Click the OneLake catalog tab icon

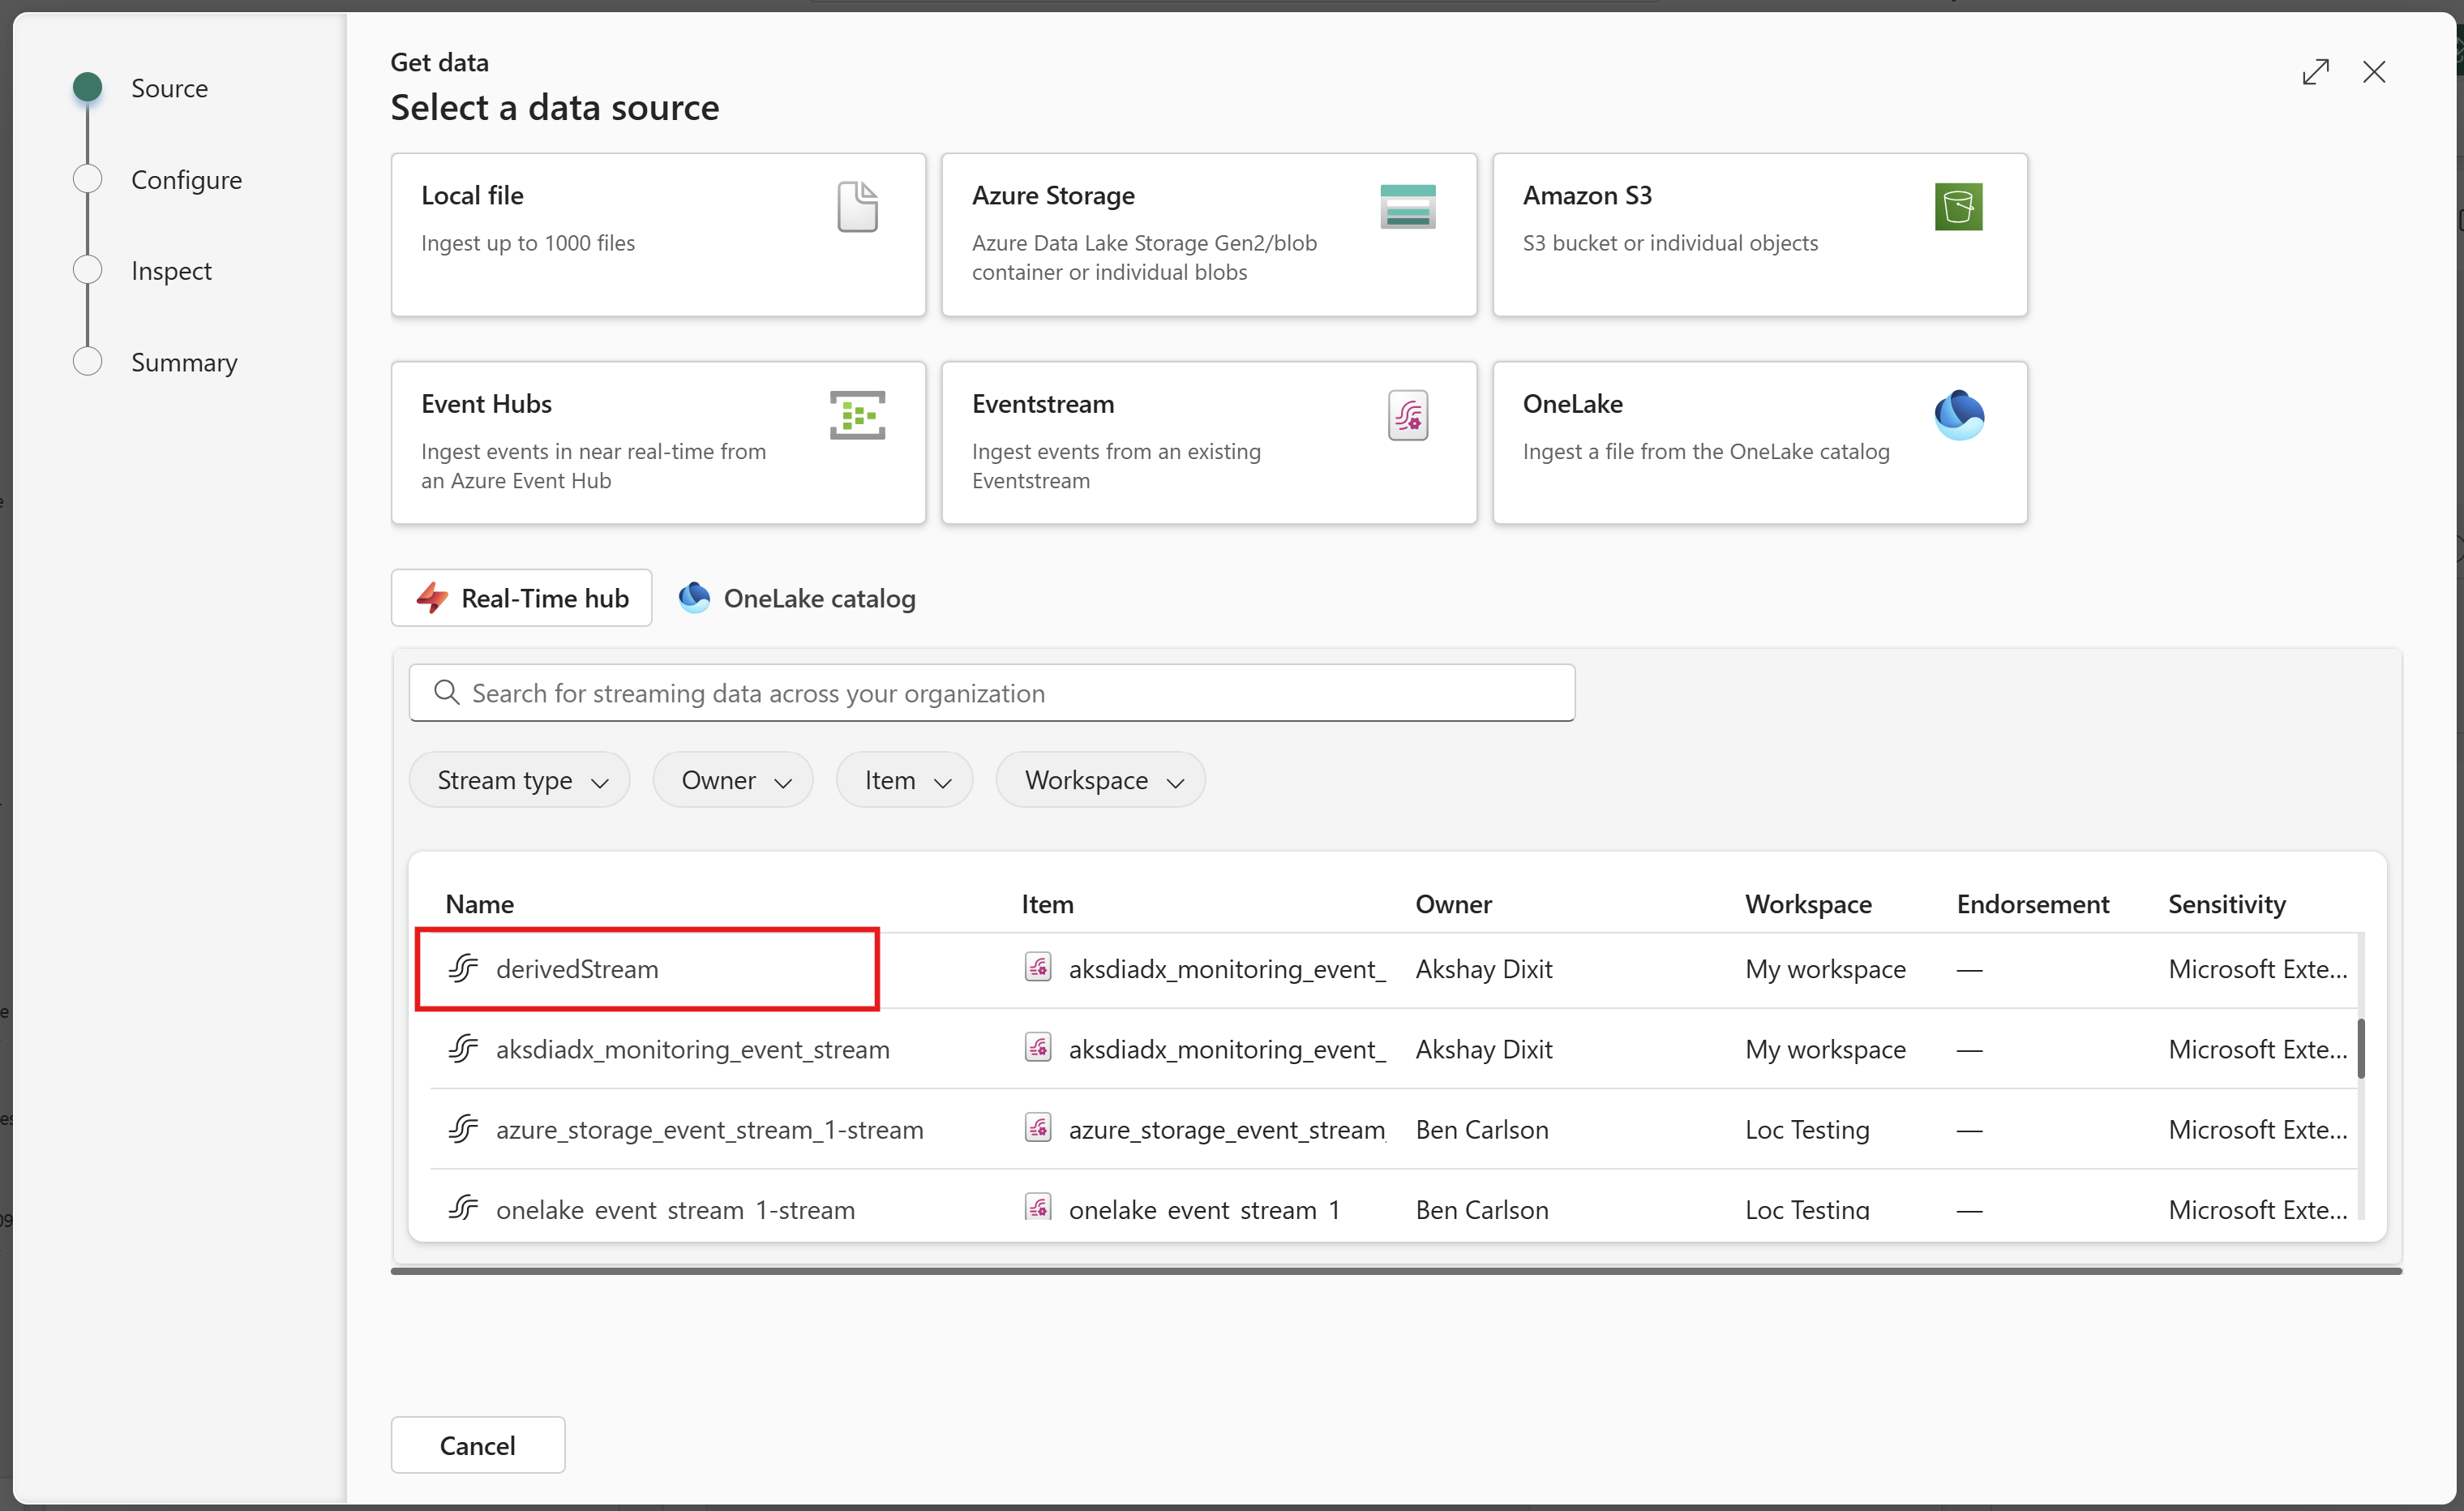[x=694, y=598]
